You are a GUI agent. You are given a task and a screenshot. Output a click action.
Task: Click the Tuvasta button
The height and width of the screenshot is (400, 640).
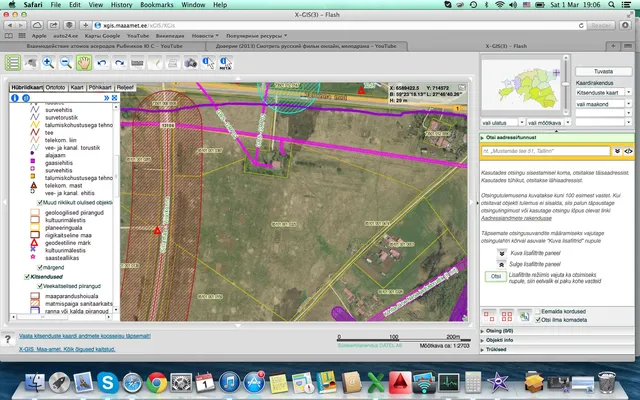(x=603, y=71)
